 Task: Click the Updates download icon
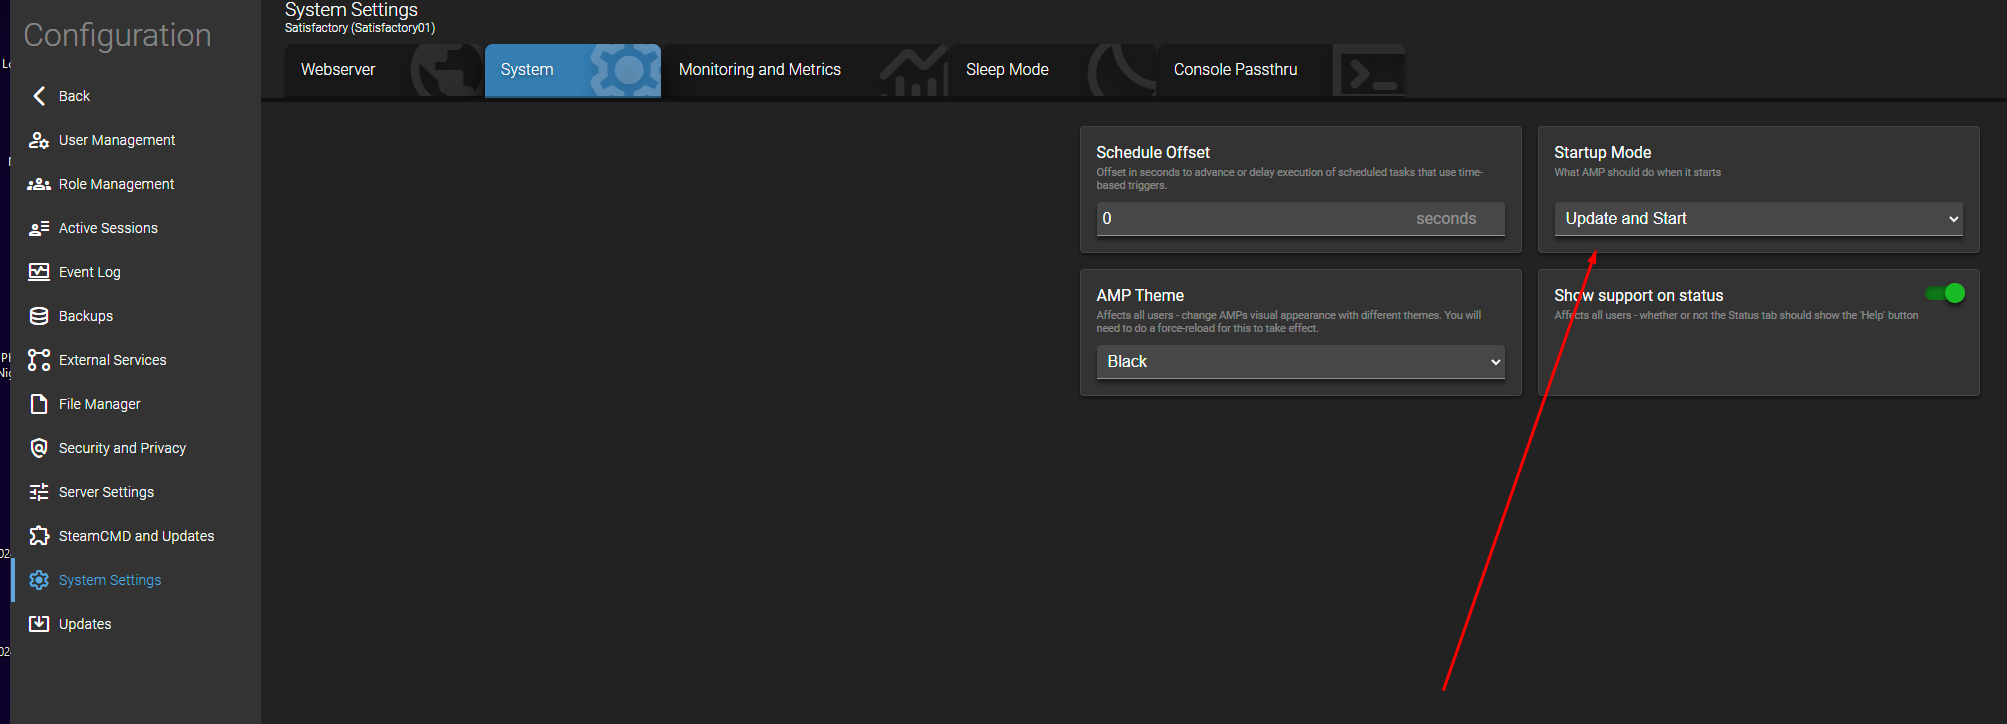[39, 624]
